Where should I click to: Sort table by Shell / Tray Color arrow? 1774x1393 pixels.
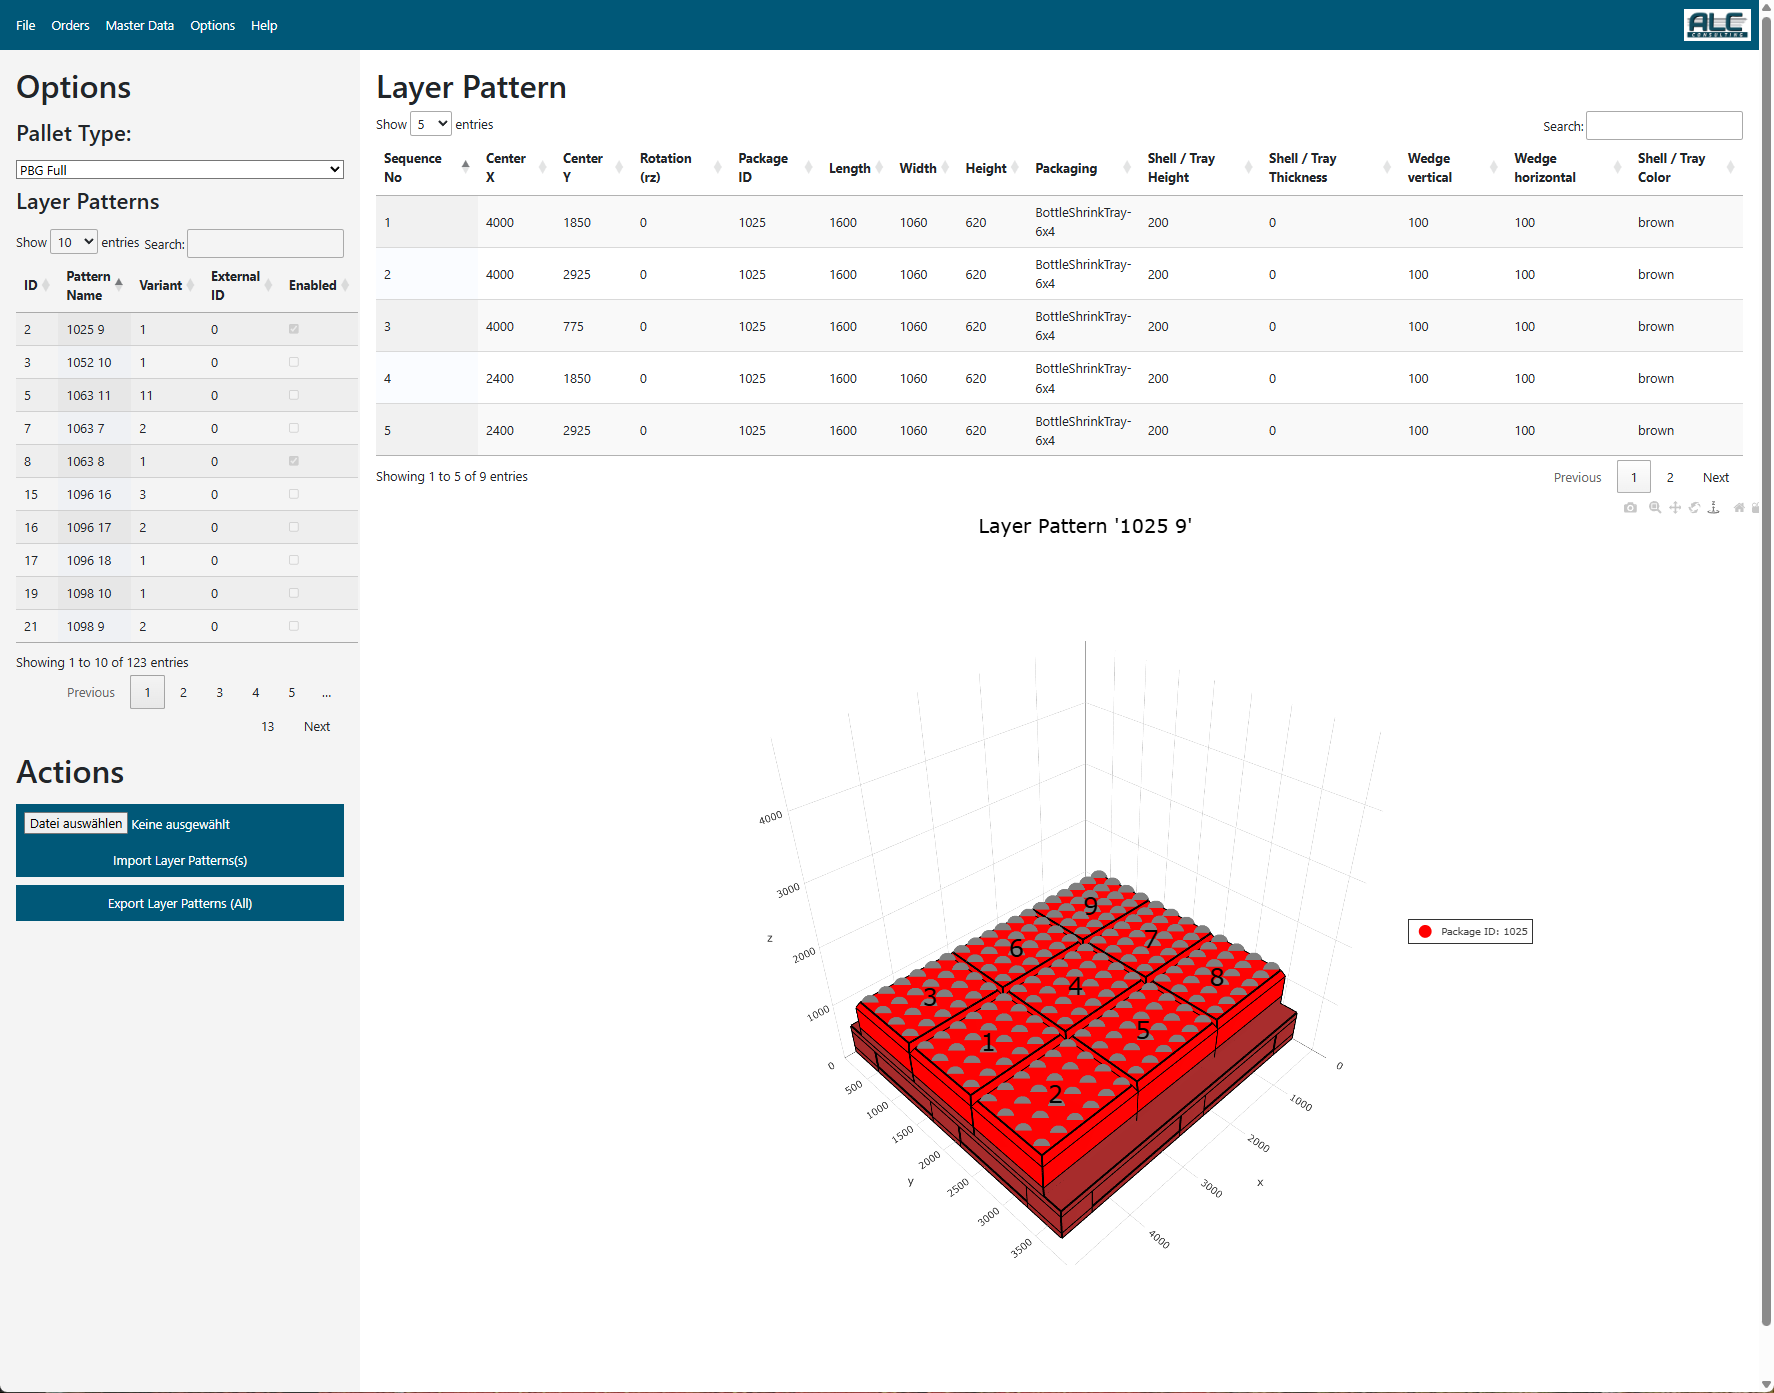tap(1730, 168)
